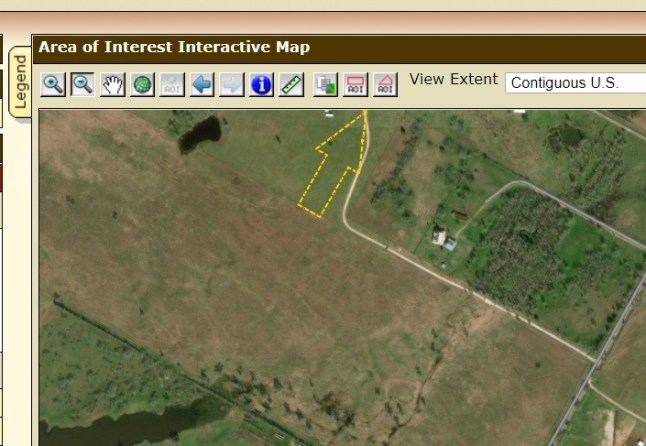Click the greyed-out forward extent arrow
The height and width of the screenshot is (446, 646).
pyautogui.click(x=231, y=85)
